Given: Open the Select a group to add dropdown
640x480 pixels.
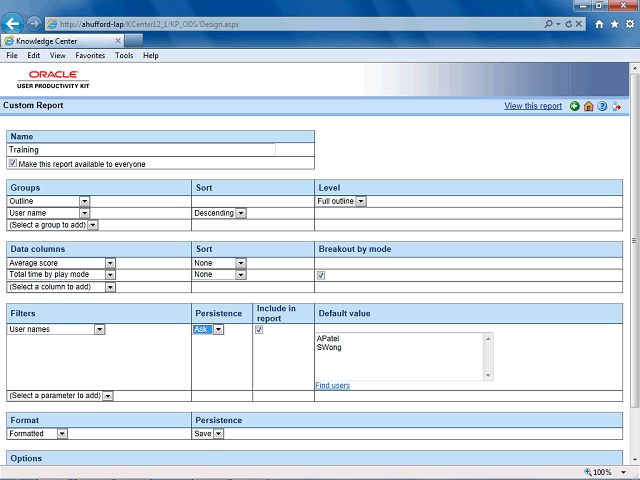Looking at the screenshot, I should [x=93, y=225].
